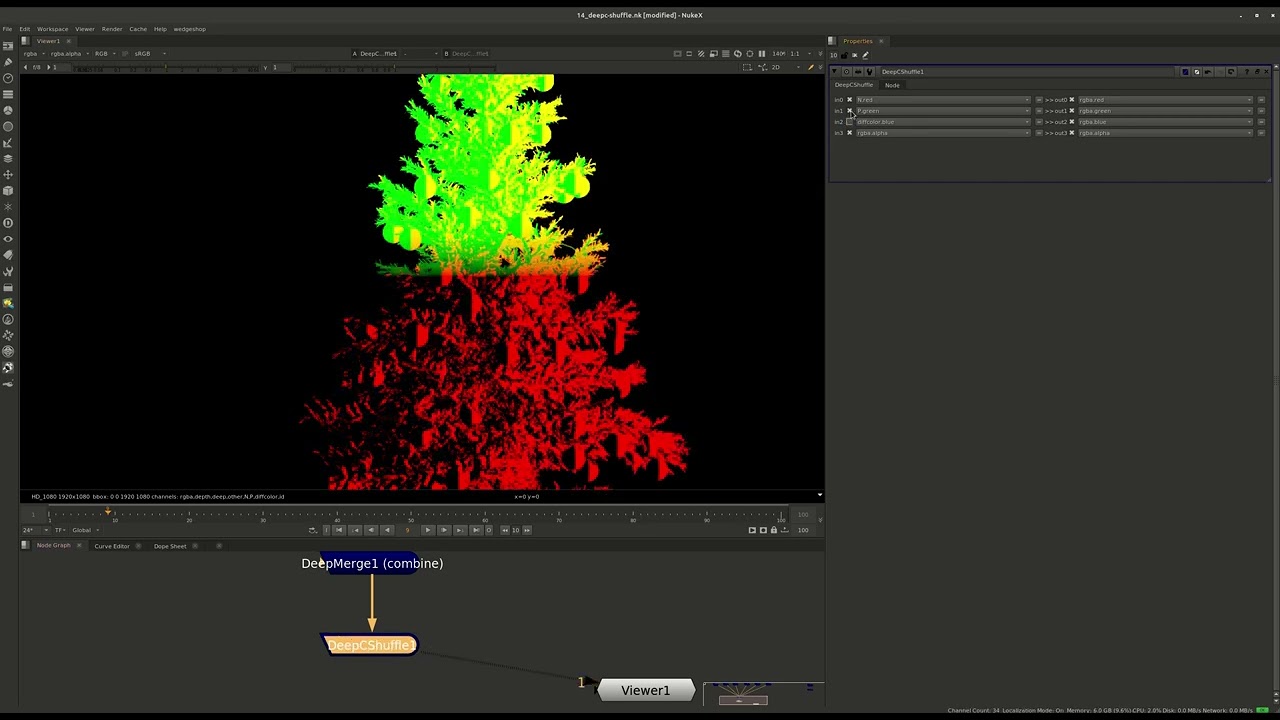This screenshot has width=1280, height=720.
Task: Switch to the Curve Editor tab
Action: 112,546
